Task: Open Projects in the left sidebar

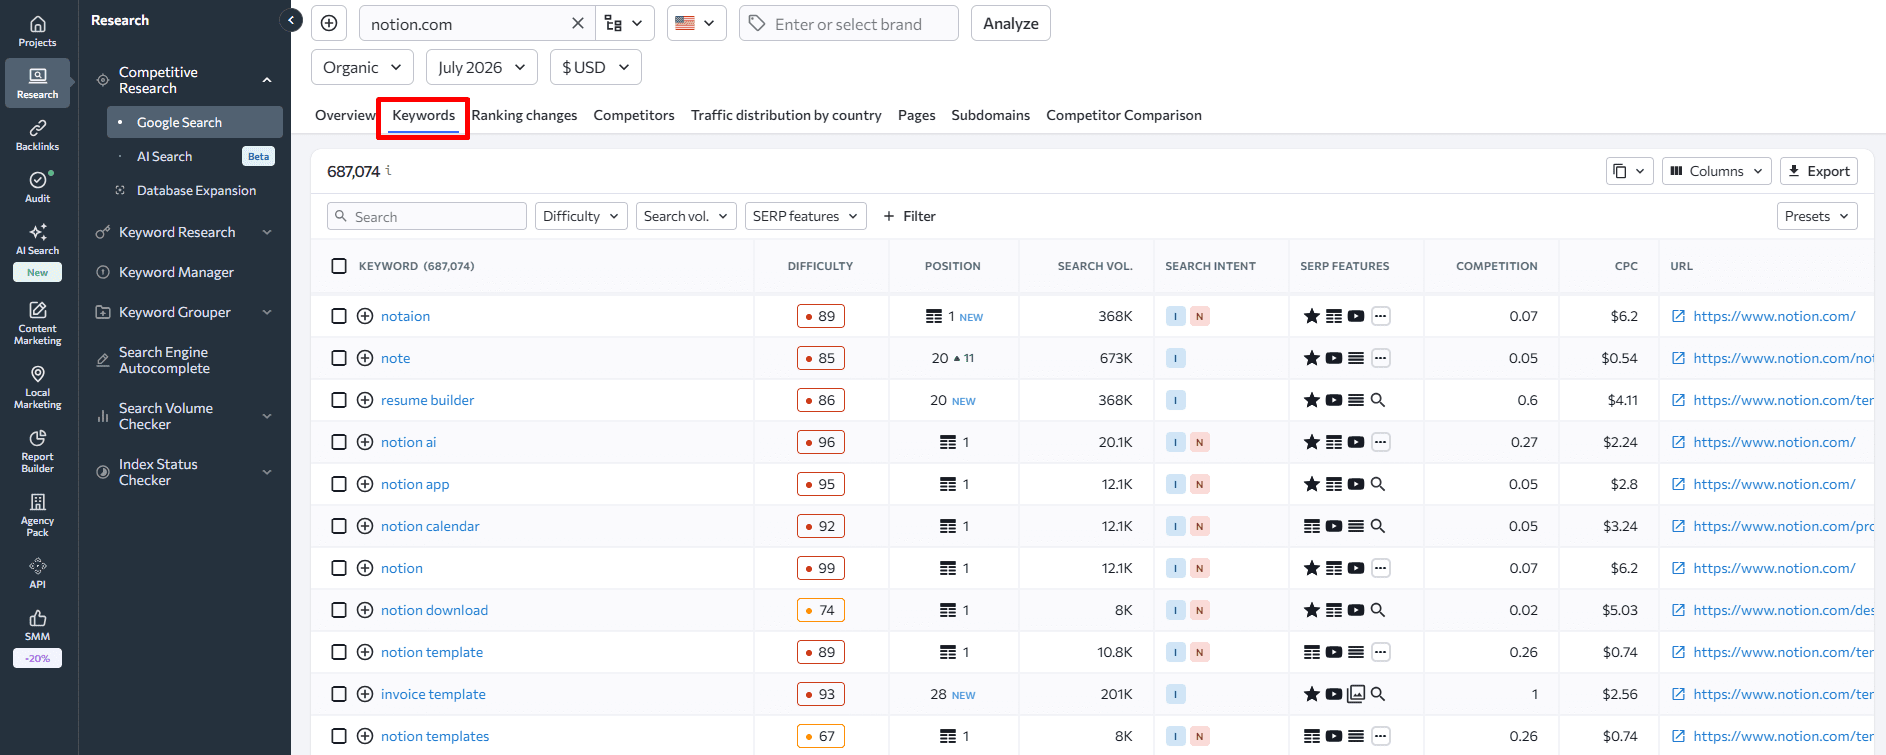Action: pos(37,31)
